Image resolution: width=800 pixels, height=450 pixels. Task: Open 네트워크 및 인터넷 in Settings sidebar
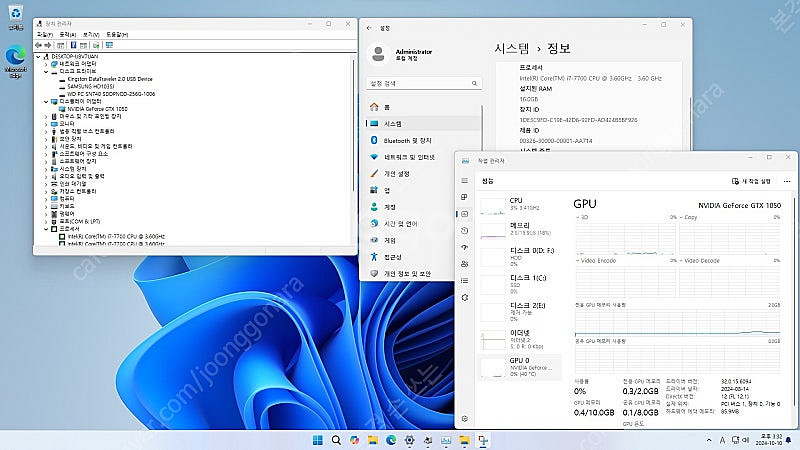pyautogui.click(x=424, y=157)
